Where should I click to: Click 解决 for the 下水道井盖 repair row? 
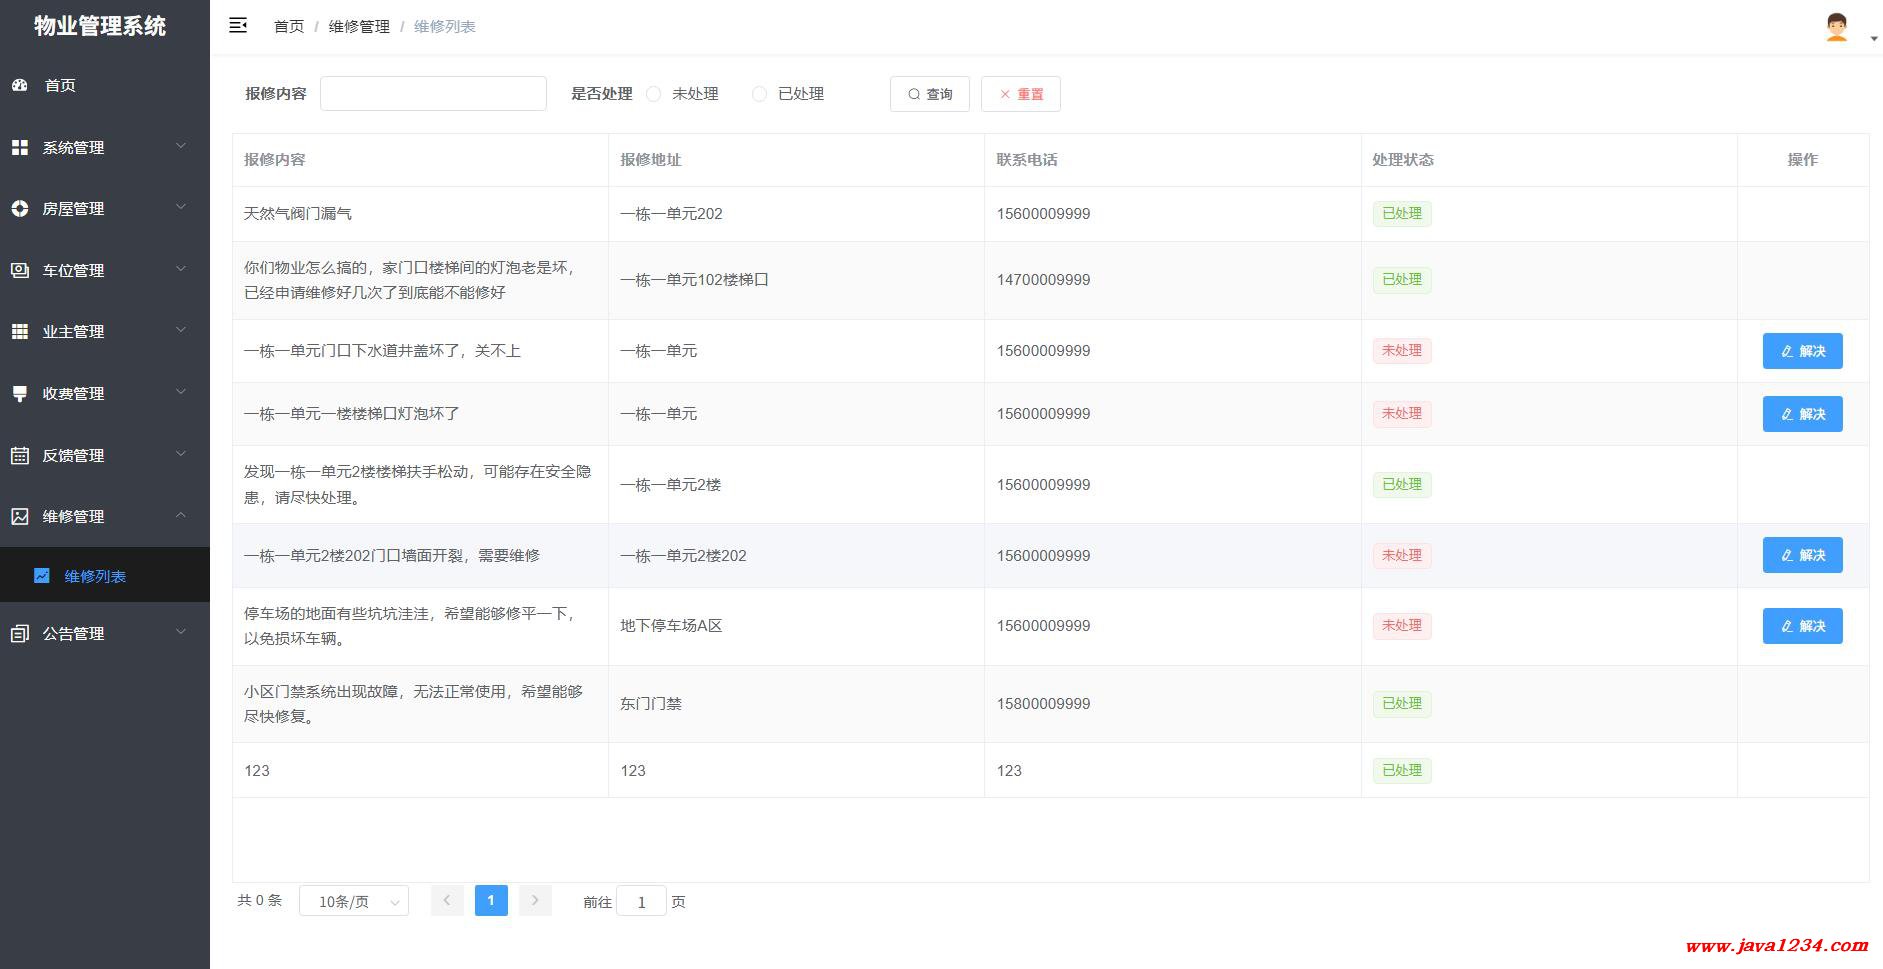pyautogui.click(x=1802, y=351)
